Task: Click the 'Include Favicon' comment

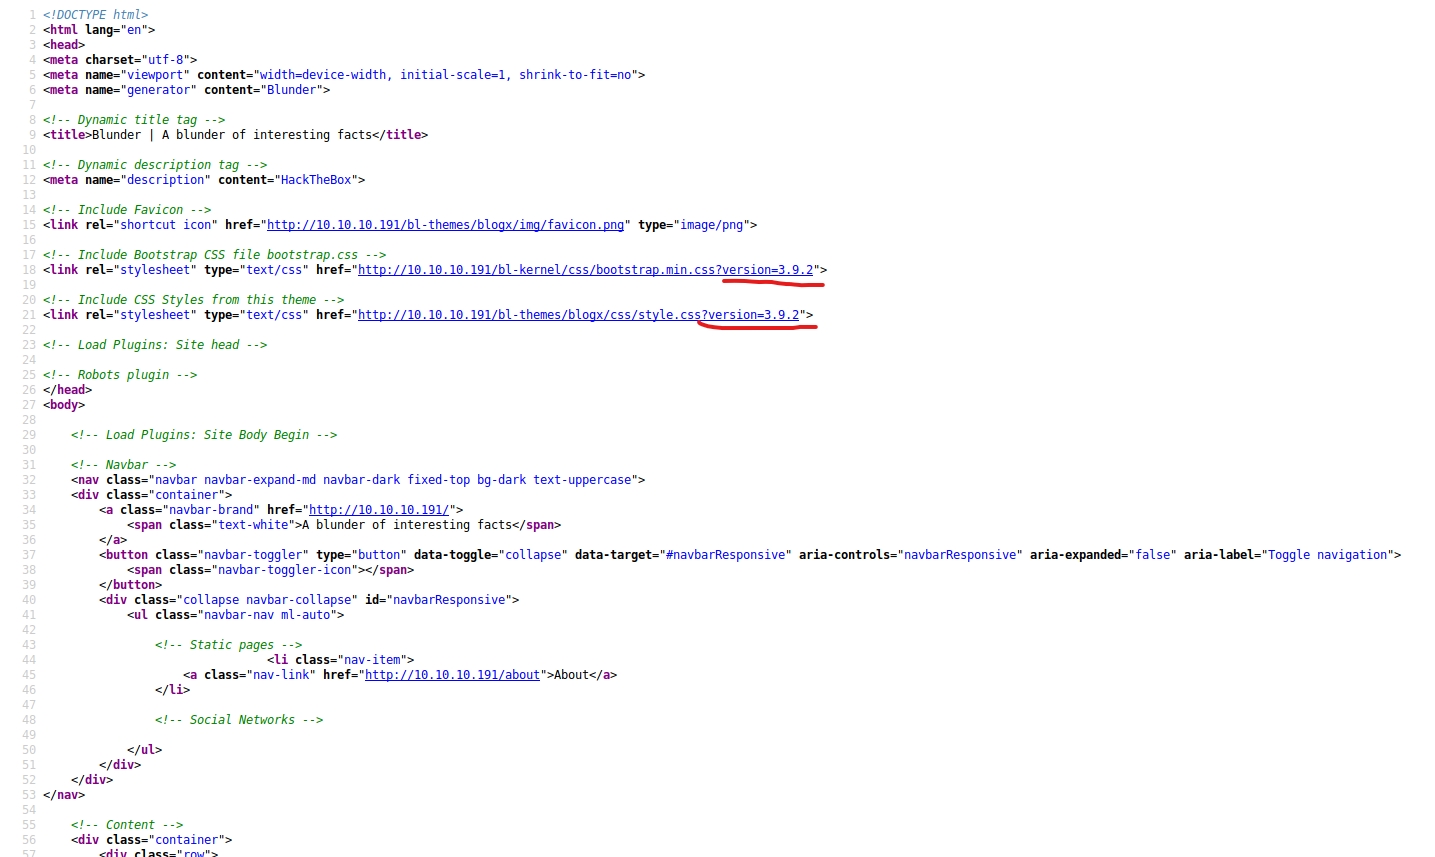Action: pos(127,210)
